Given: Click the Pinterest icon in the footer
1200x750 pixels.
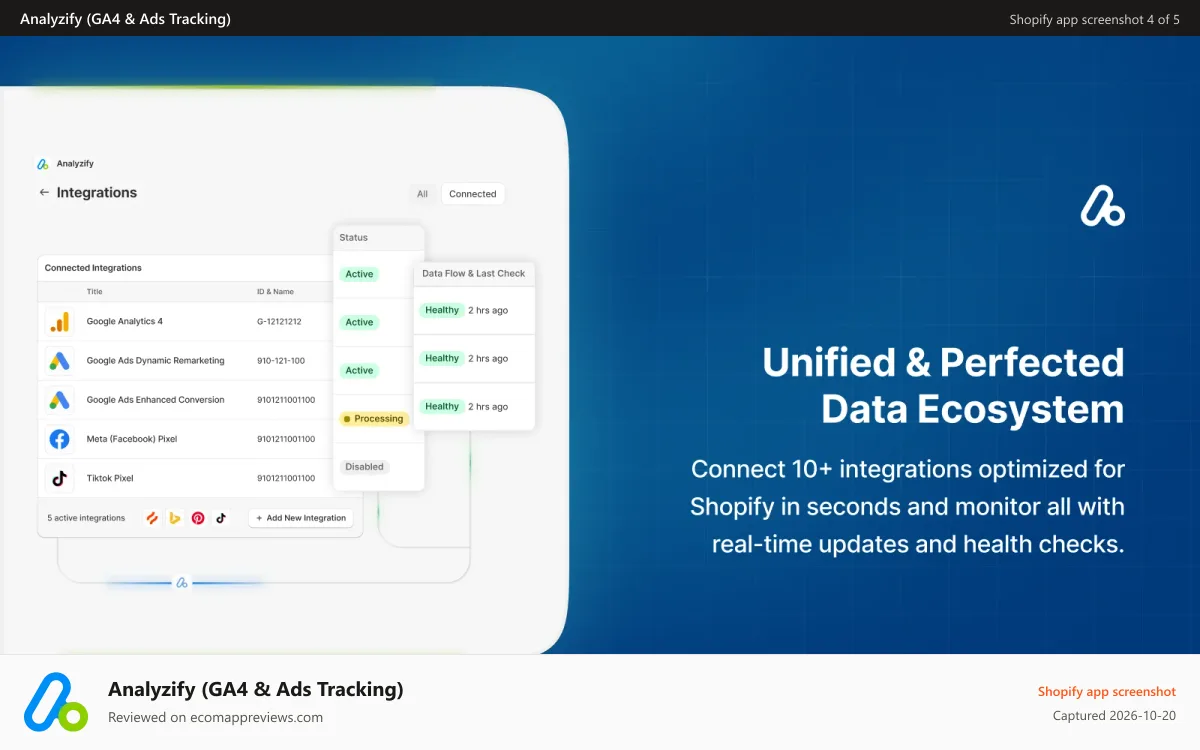Looking at the screenshot, I should point(198,518).
